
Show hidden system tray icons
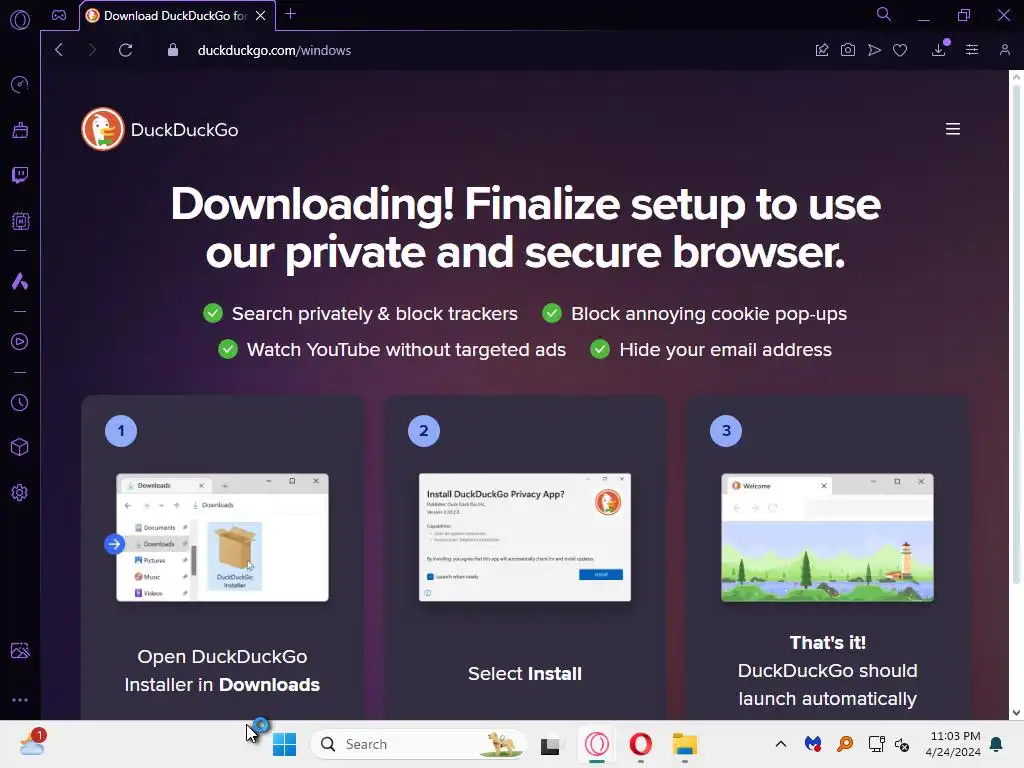780,744
